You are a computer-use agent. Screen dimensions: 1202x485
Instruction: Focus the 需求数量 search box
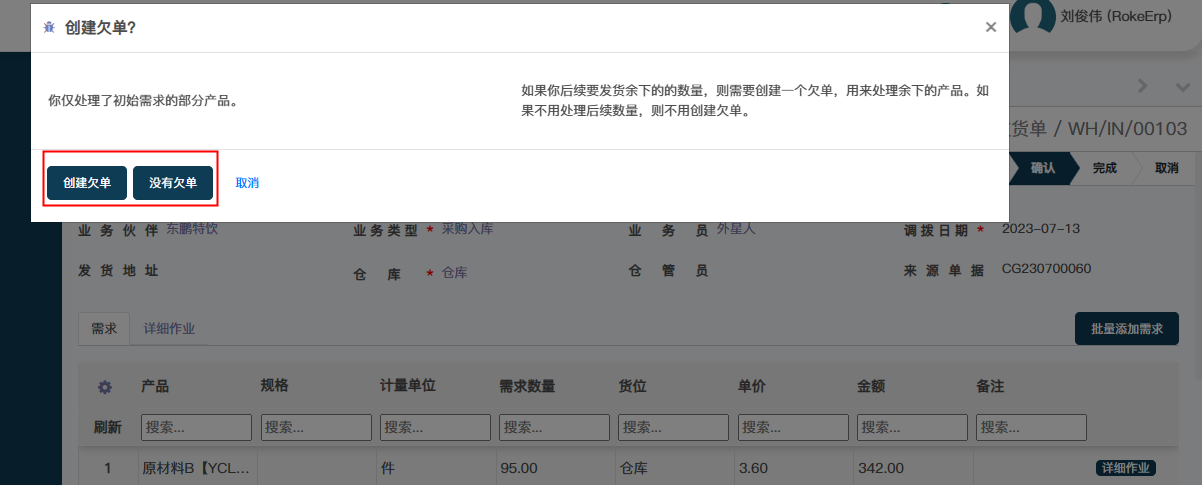click(x=554, y=427)
